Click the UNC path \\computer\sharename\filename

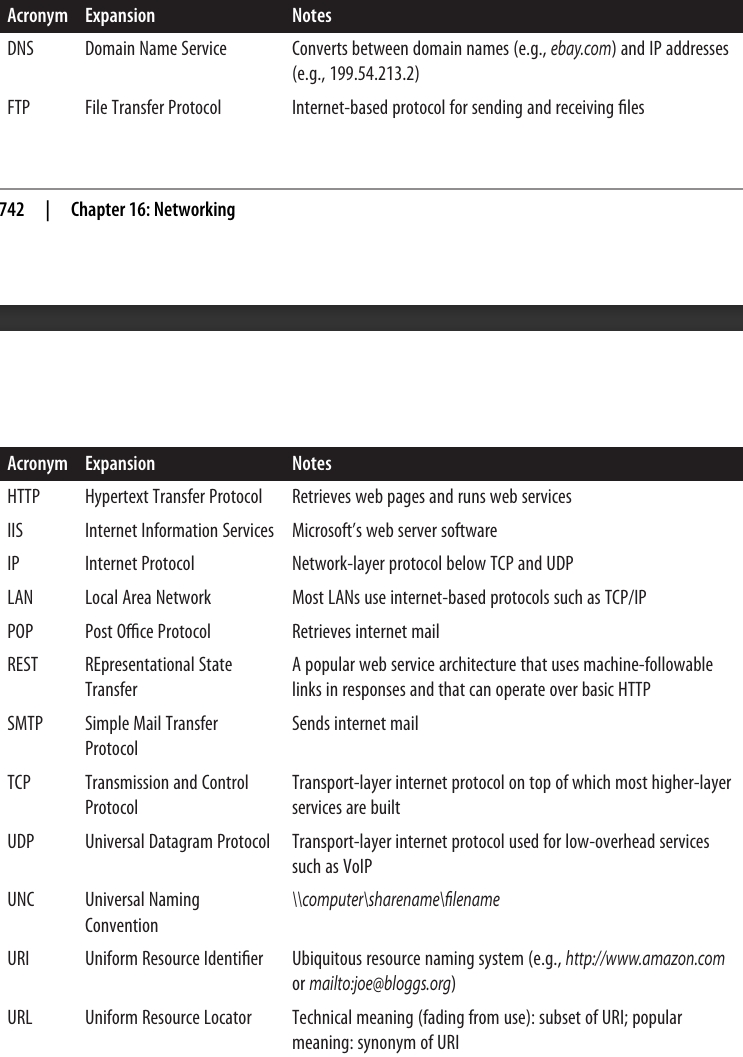[x=396, y=900]
